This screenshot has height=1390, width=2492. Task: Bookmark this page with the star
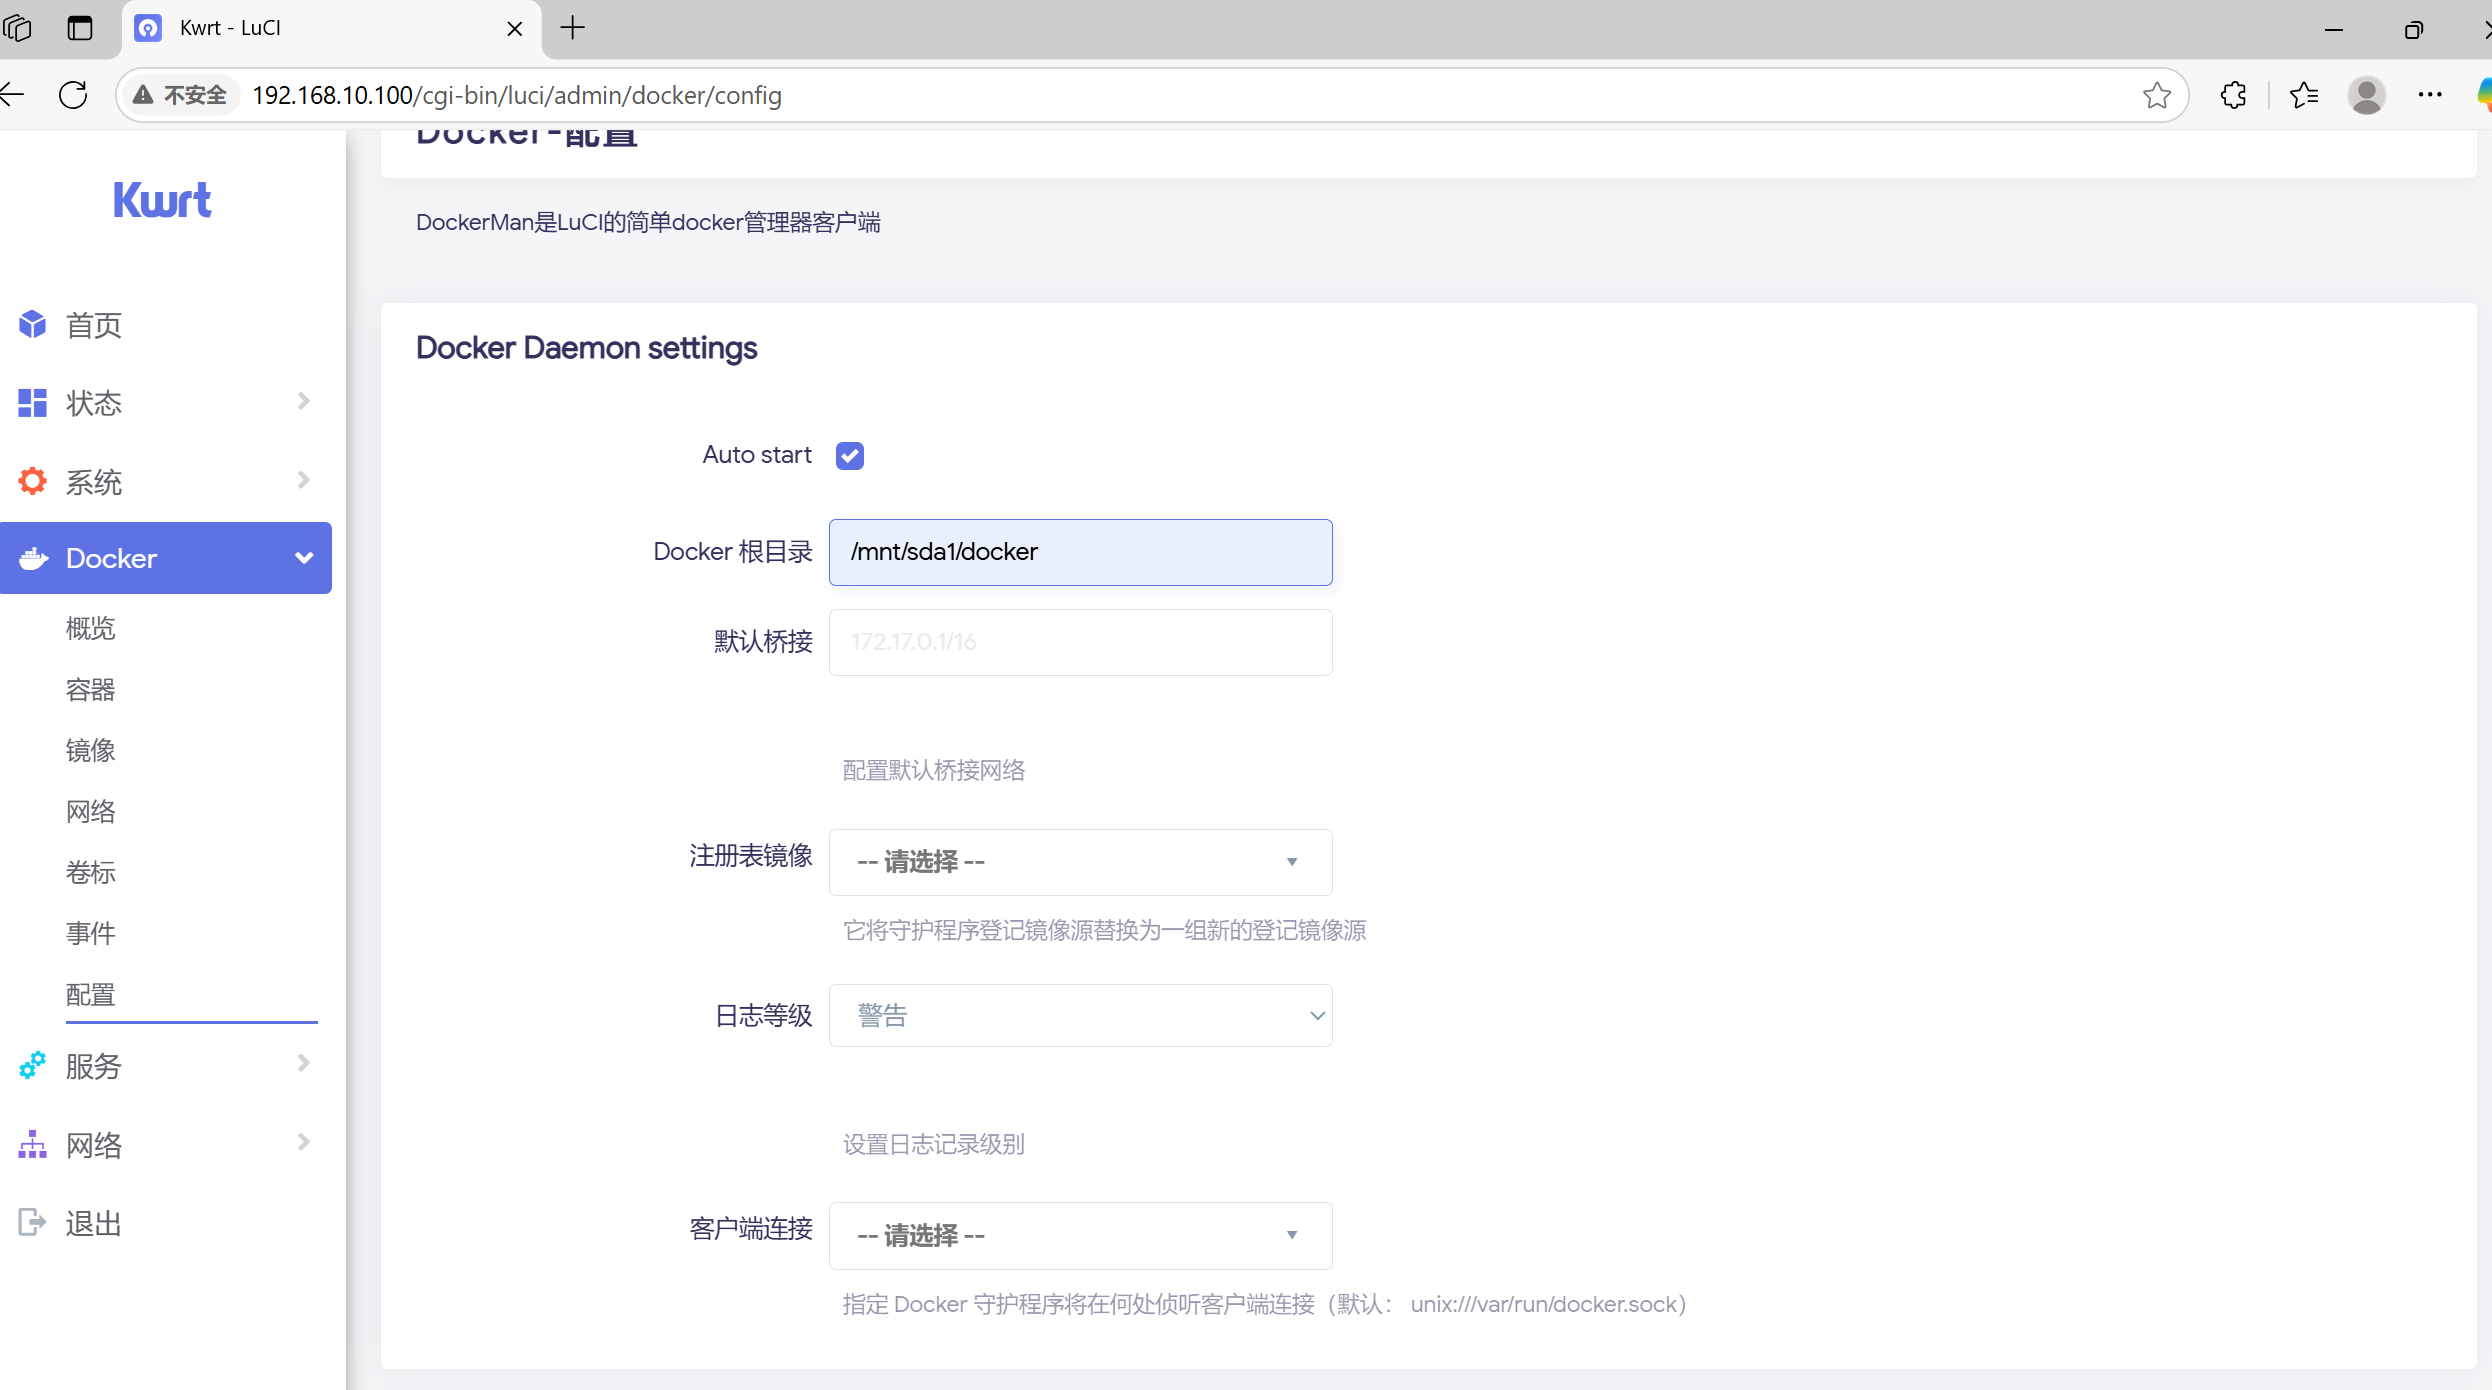(2155, 95)
